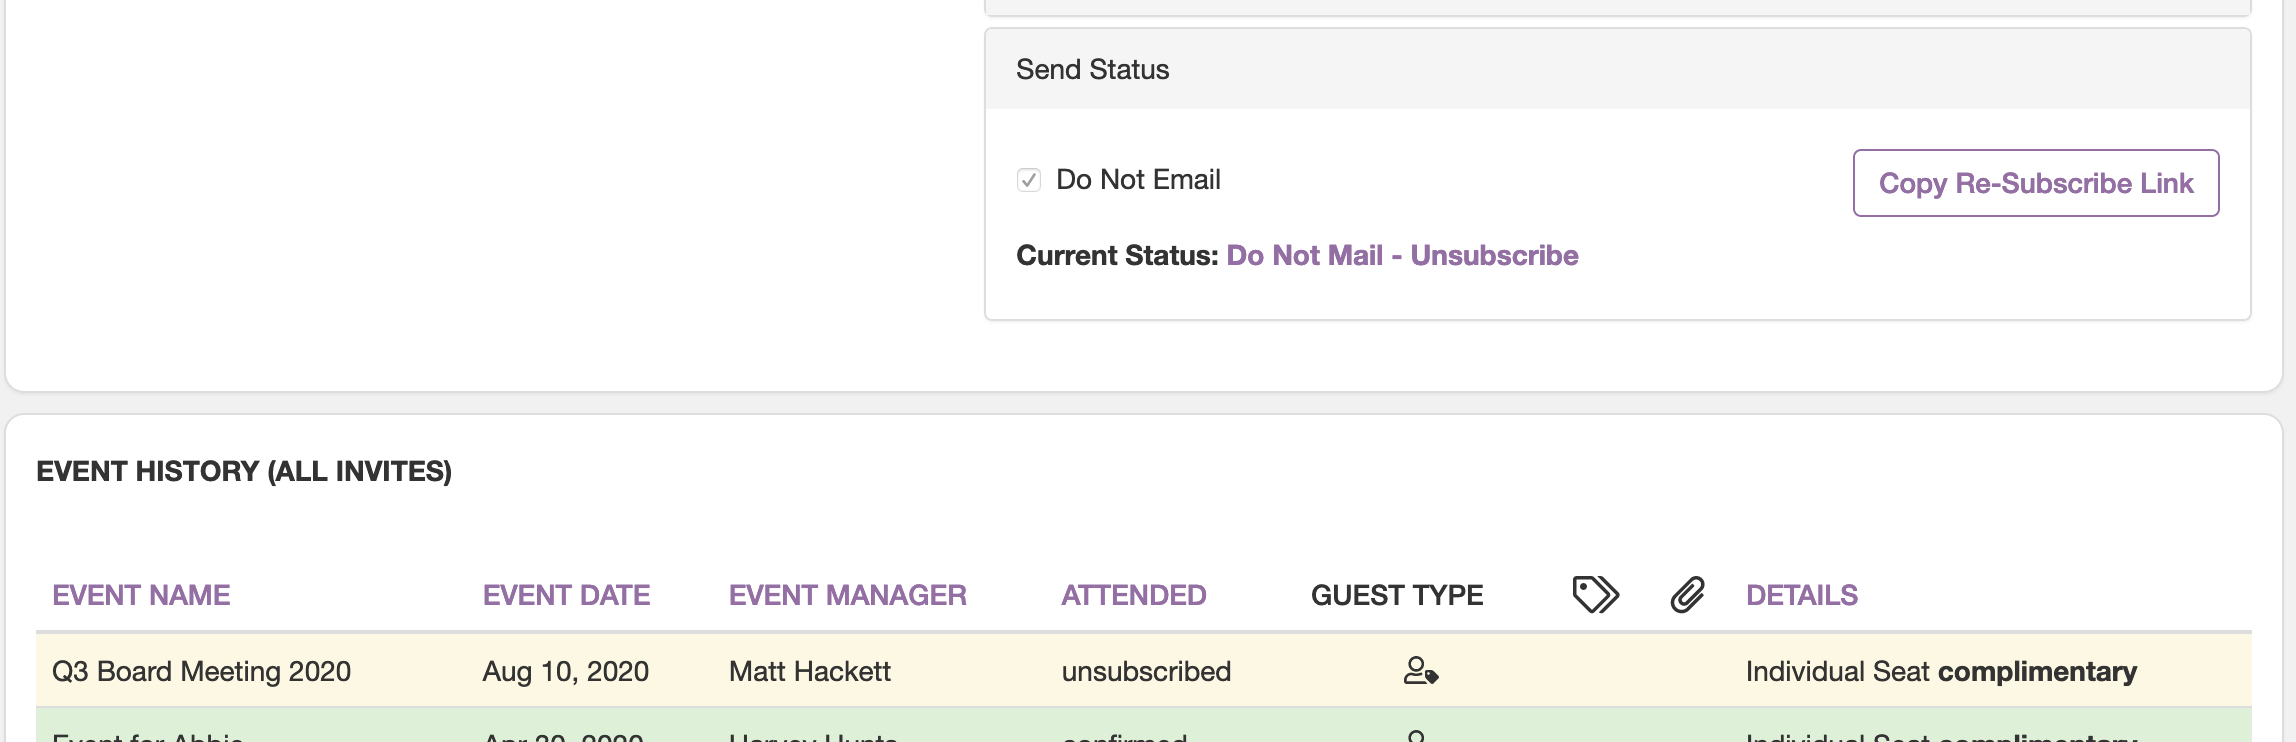Viewport: 2296px width, 742px height.
Task: Sort by Event Manager column header
Action: tap(847, 595)
